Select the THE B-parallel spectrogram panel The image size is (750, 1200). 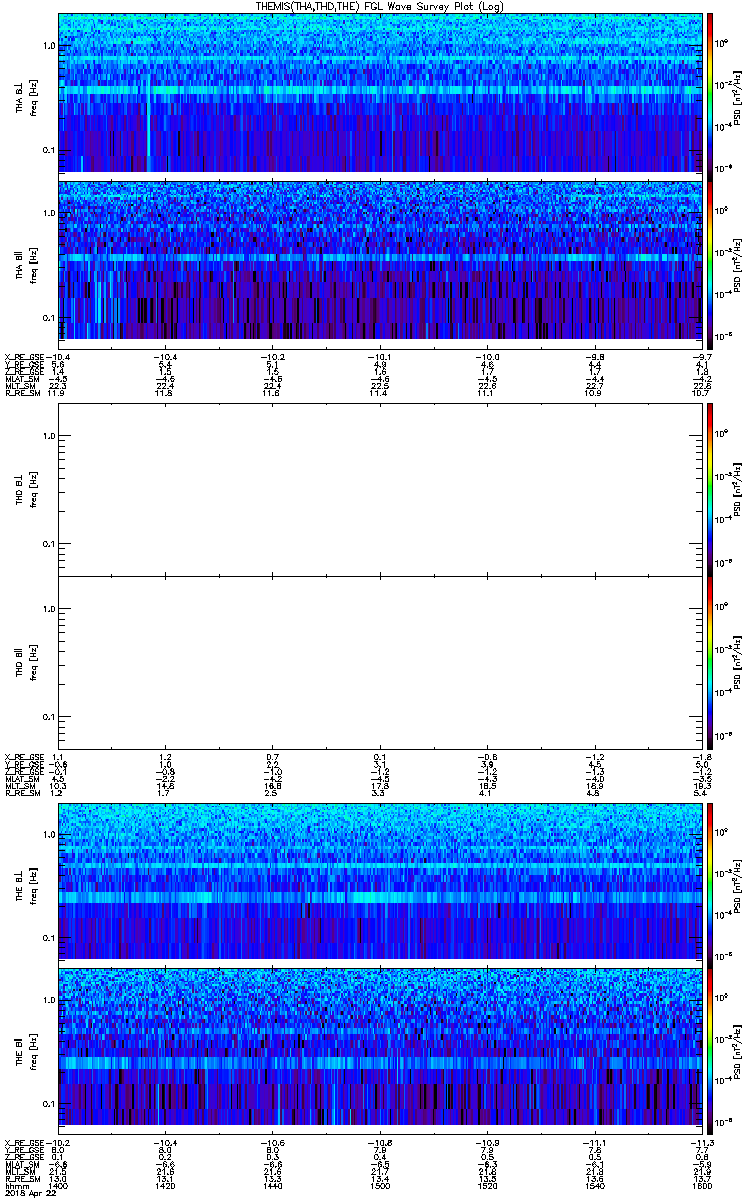tap(379, 1046)
